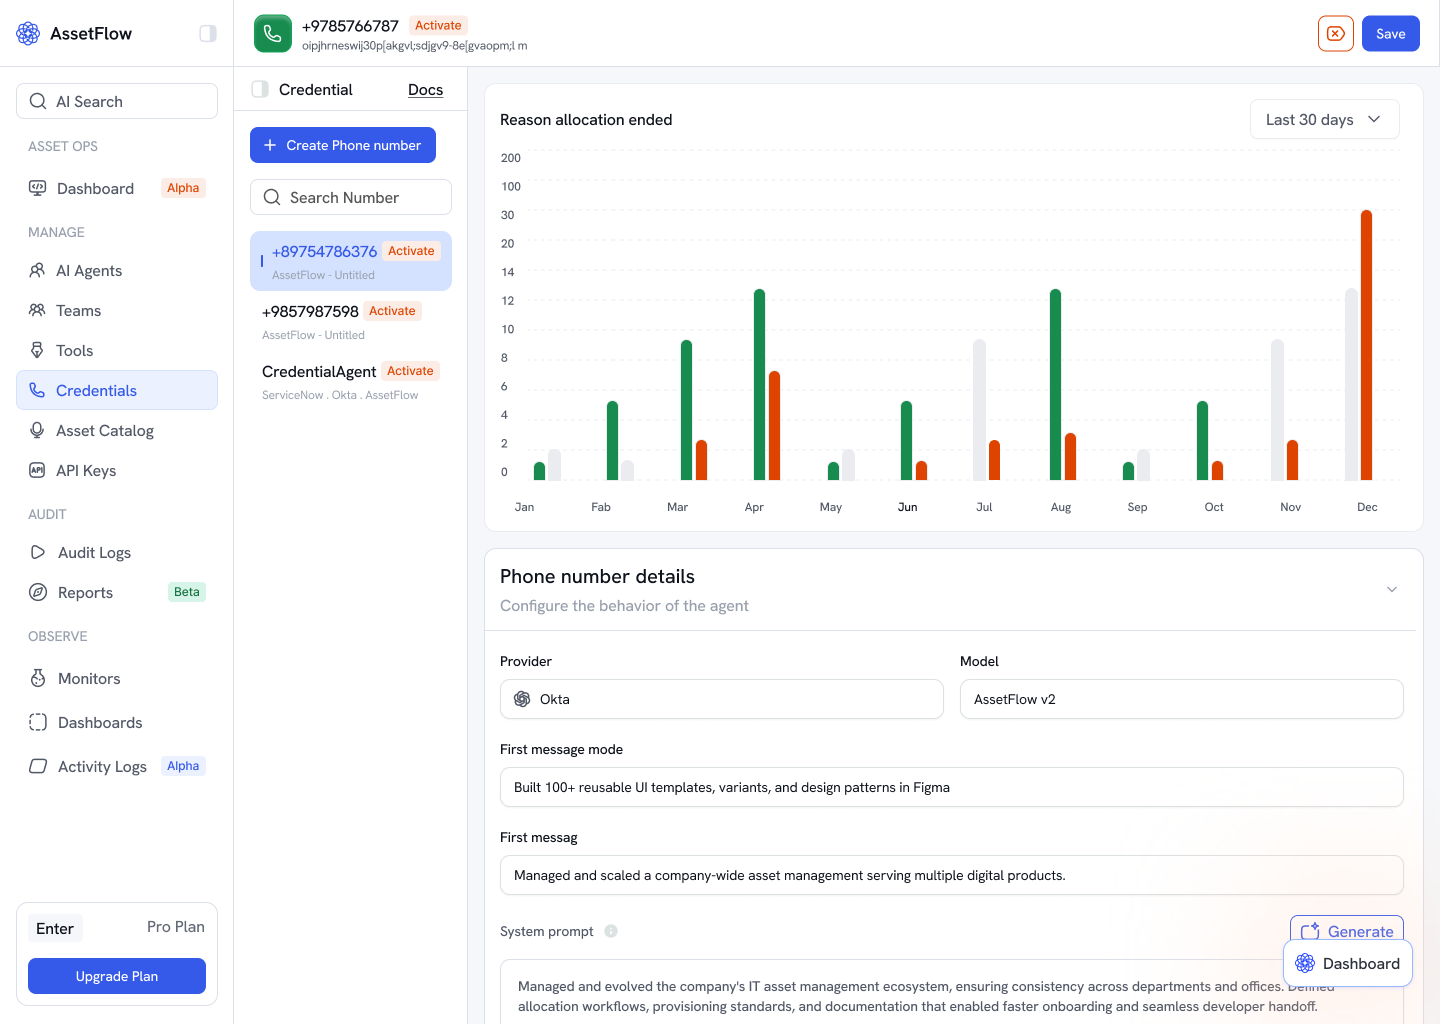This screenshot has height=1024, width=1440.
Task: Click the Teams icon in sidebar
Action: click(37, 310)
